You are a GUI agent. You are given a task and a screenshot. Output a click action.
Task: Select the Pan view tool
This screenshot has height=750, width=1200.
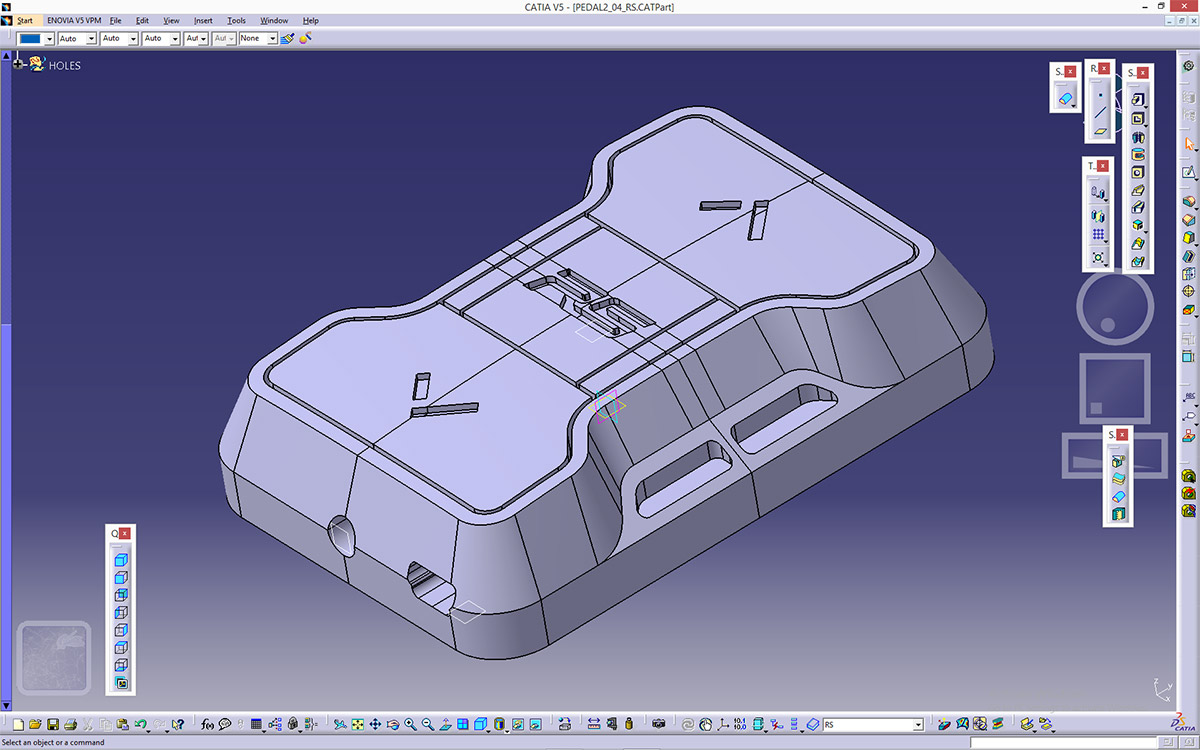tap(375, 724)
